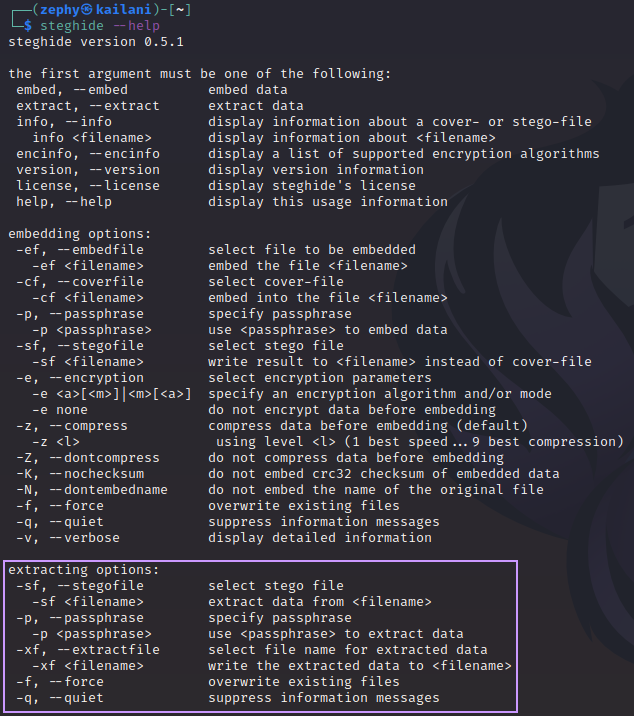Click the dollar sign prompt symbol

28,26
